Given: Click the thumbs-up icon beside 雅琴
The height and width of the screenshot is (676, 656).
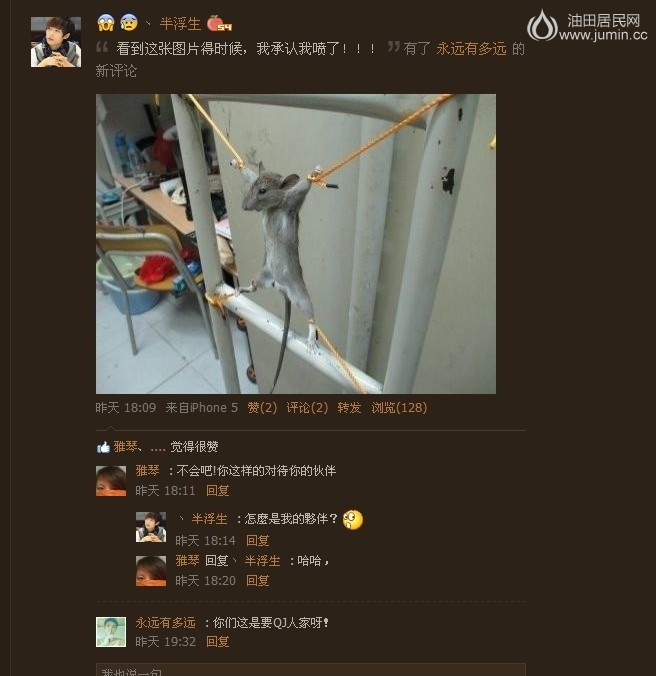Looking at the screenshot, I should [103, 447].
